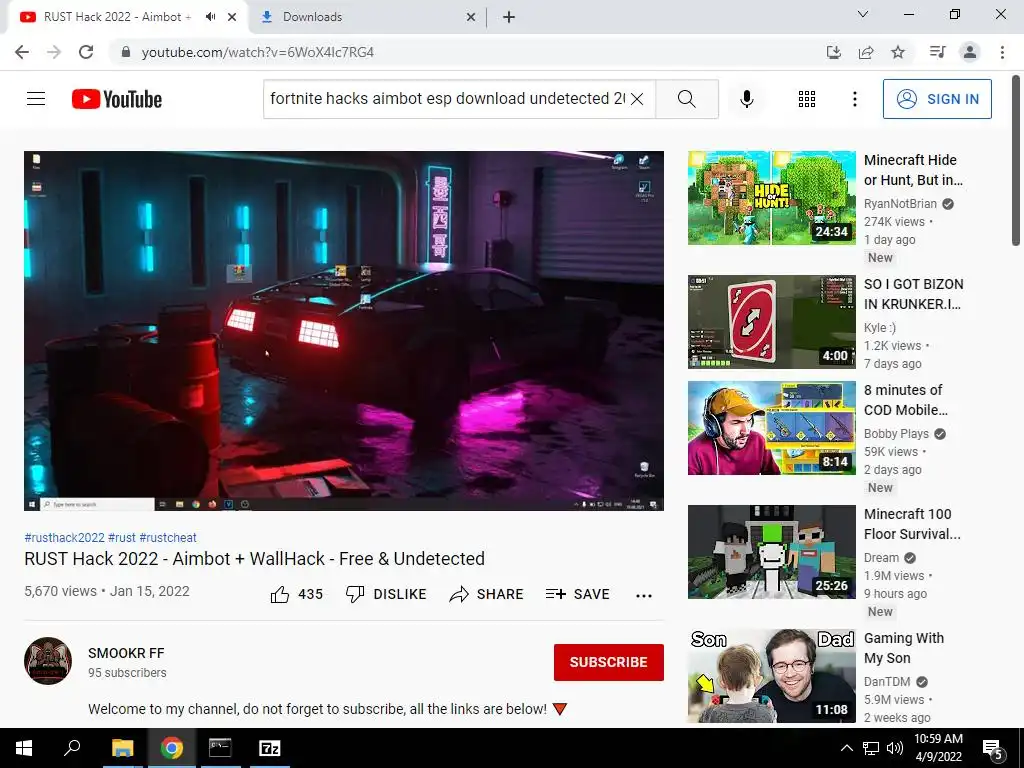This screenshot has width=1024, height=768.
Task: Open Minecraft 100 Floor Survival thumbnail
Action: 771,552
